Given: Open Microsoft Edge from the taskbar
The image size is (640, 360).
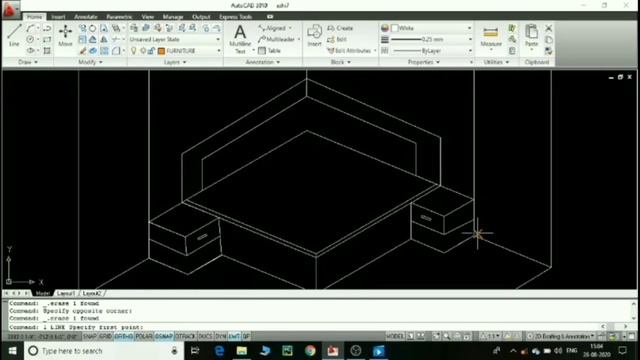Looking at the screenshot, I should click(x=219, y=351).
